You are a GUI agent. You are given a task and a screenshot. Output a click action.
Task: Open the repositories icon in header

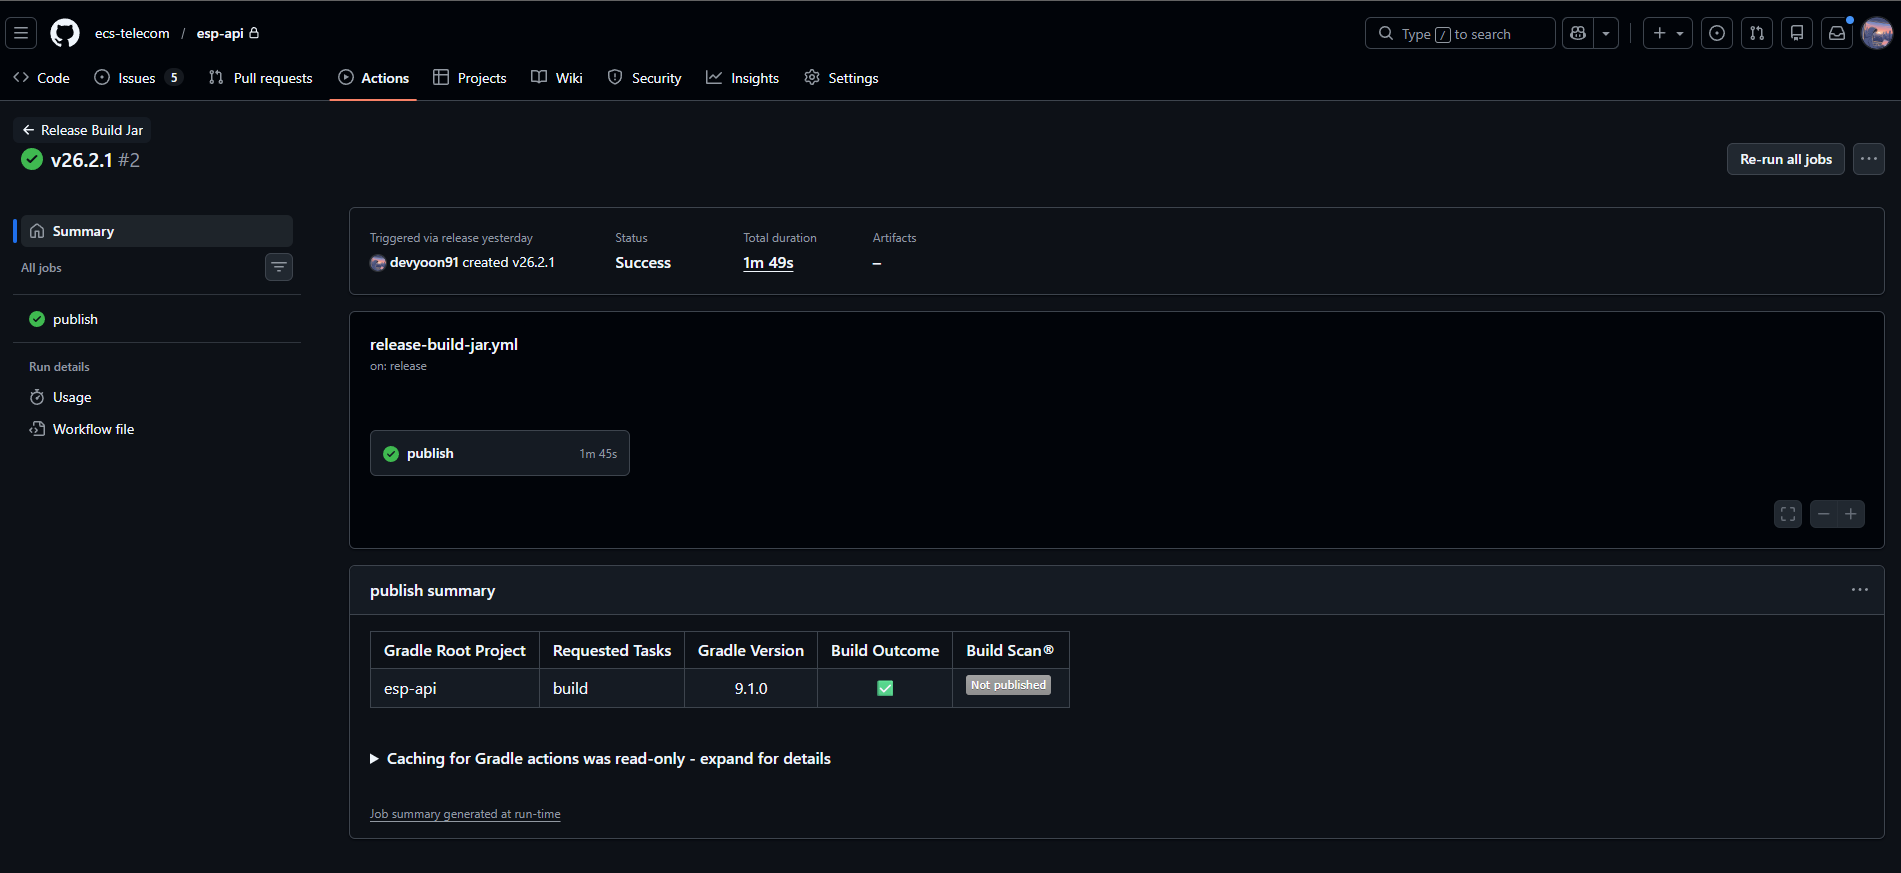(x=1797, y=33)
